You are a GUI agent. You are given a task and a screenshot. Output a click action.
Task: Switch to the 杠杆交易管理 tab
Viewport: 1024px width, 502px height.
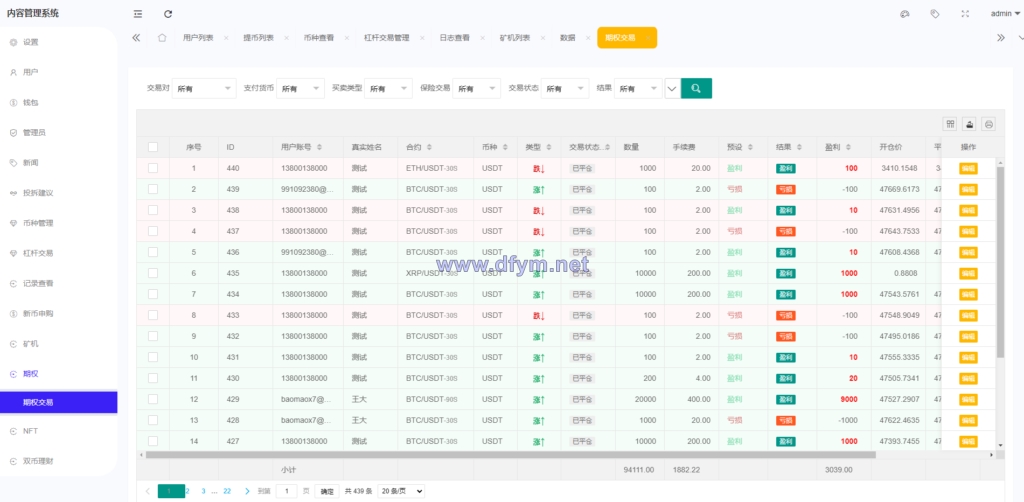[387, 38]
